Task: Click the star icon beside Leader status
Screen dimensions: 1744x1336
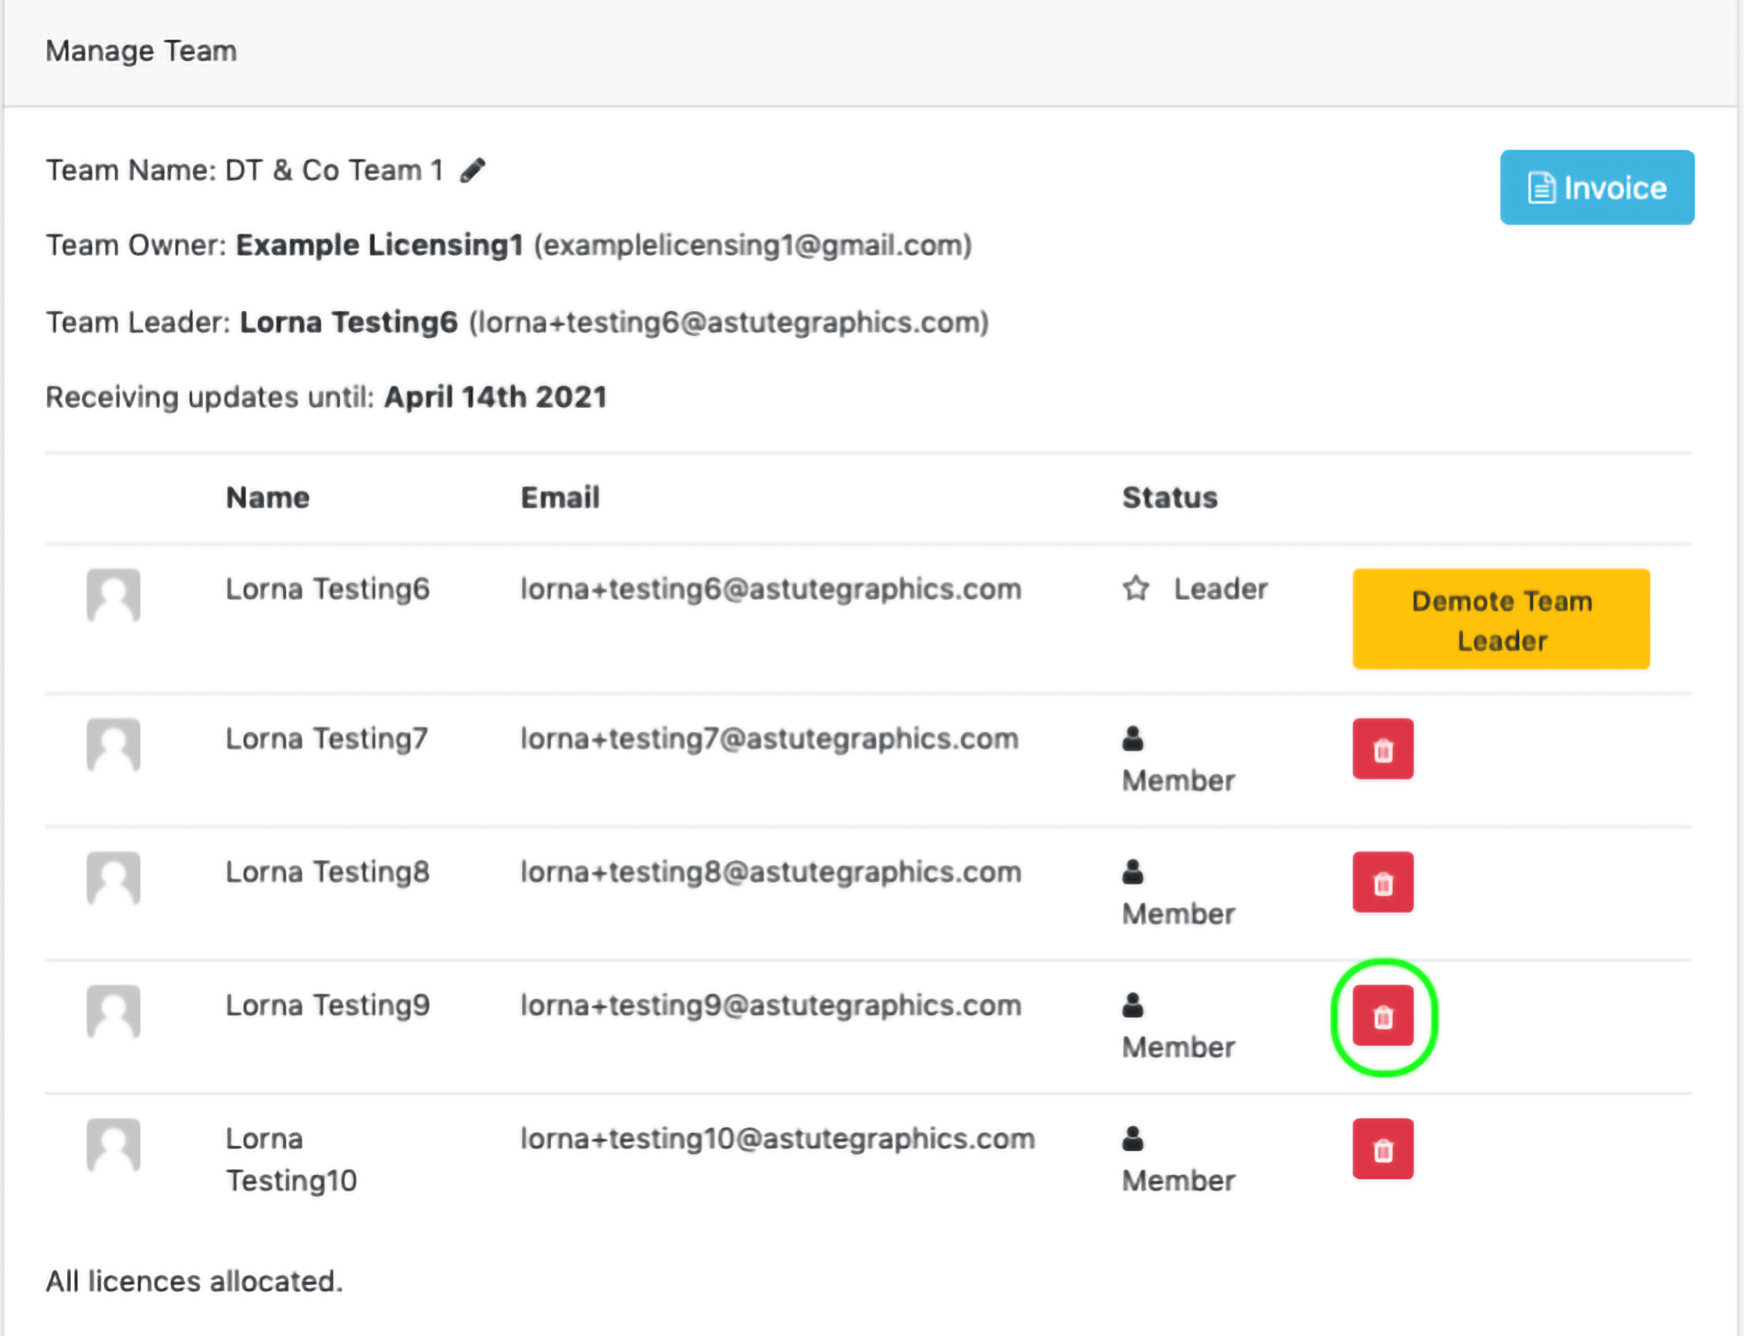Action: click(1136, 589)
